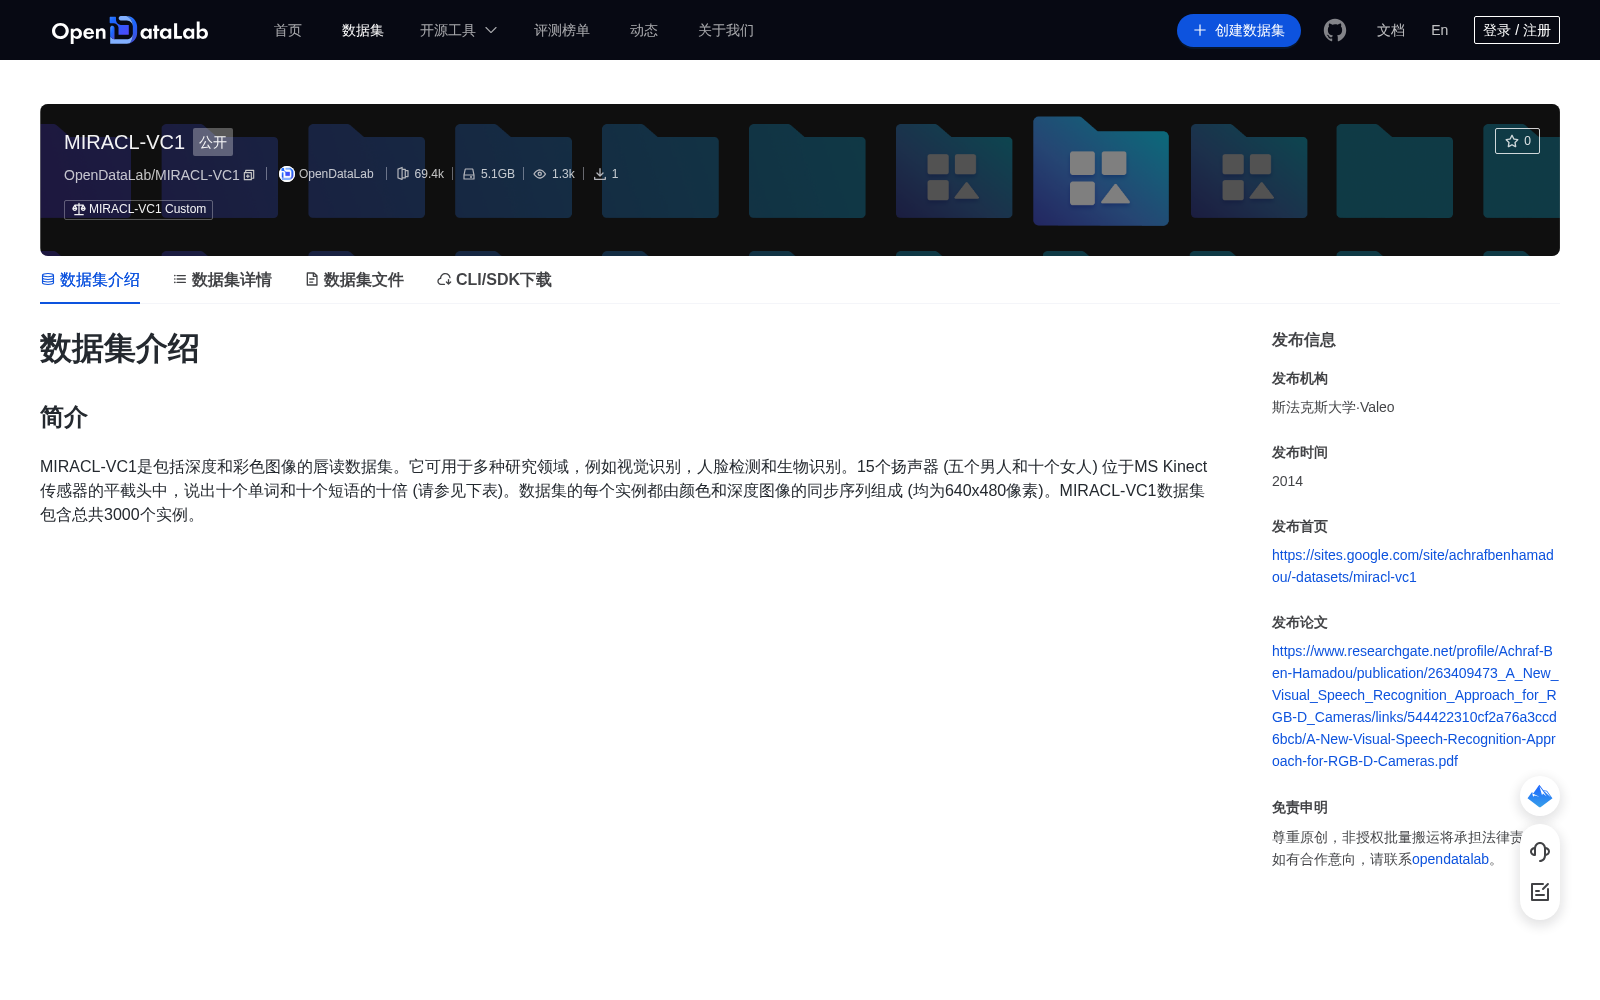Switch to 数据集文件 tab
Image resolution: width=1600 pixels, height=1000 pixels.
click(354, 280)
